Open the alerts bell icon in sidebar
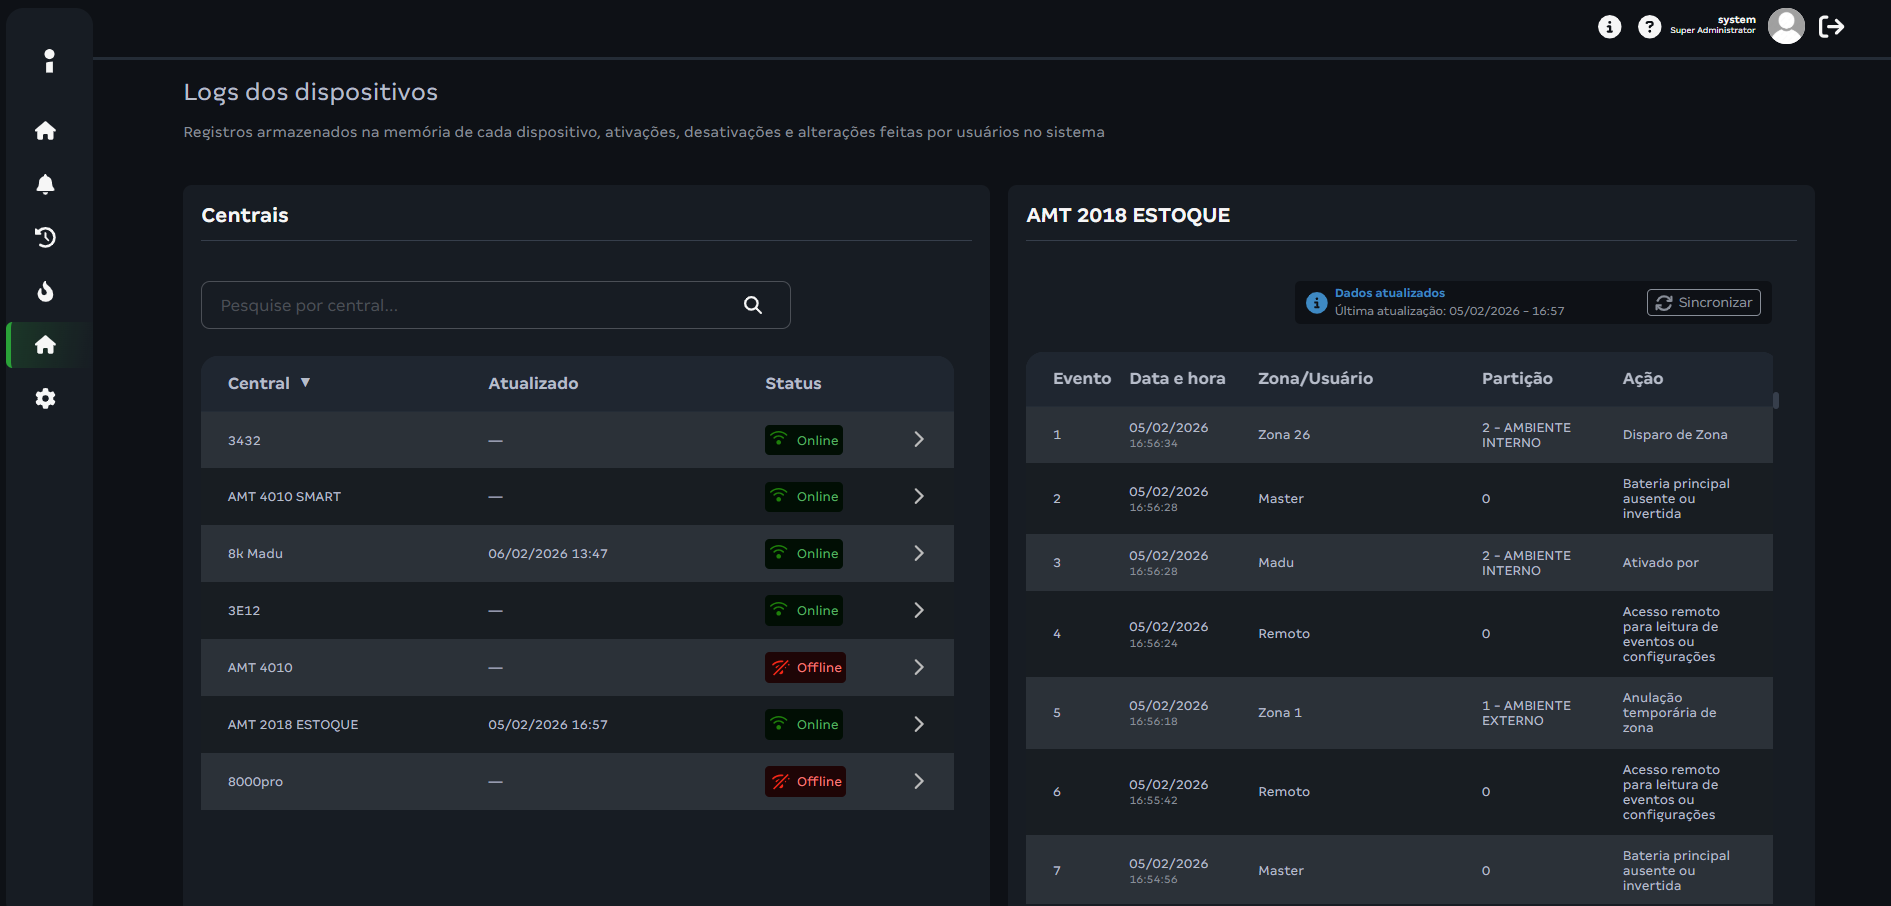The height and width of the screenshot is (906, 1891). coord(45,184)
